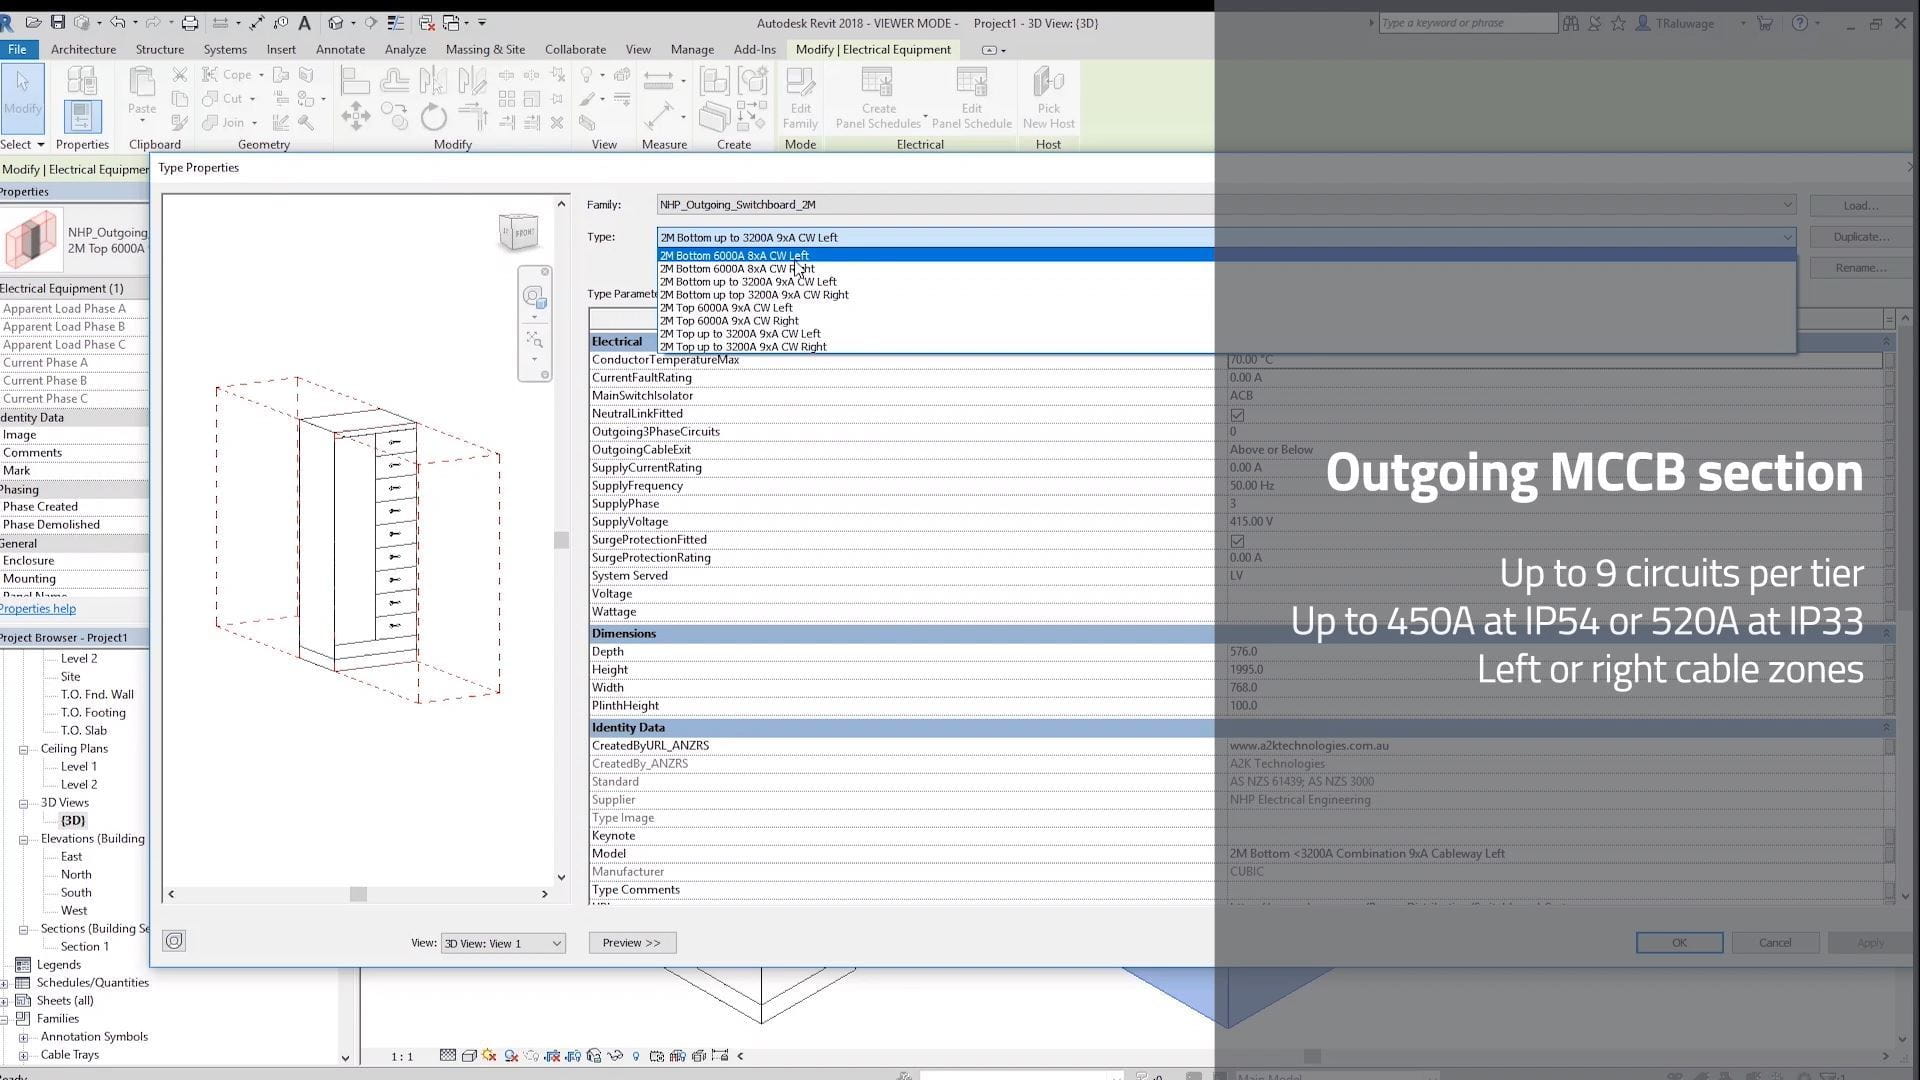Click the Project Browser scroll-down arrow
The image size is (1920, 1080).
pyautogui.click(x=345, y=1058)
